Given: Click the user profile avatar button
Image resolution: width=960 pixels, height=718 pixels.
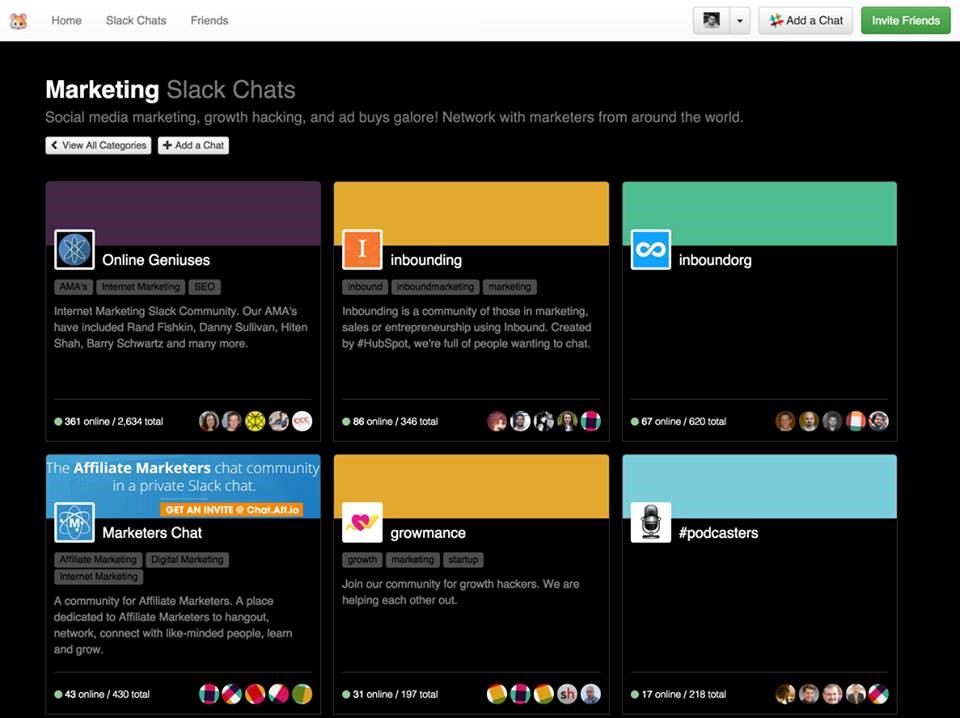Looking at the screenshot, I should click(711, 20).
